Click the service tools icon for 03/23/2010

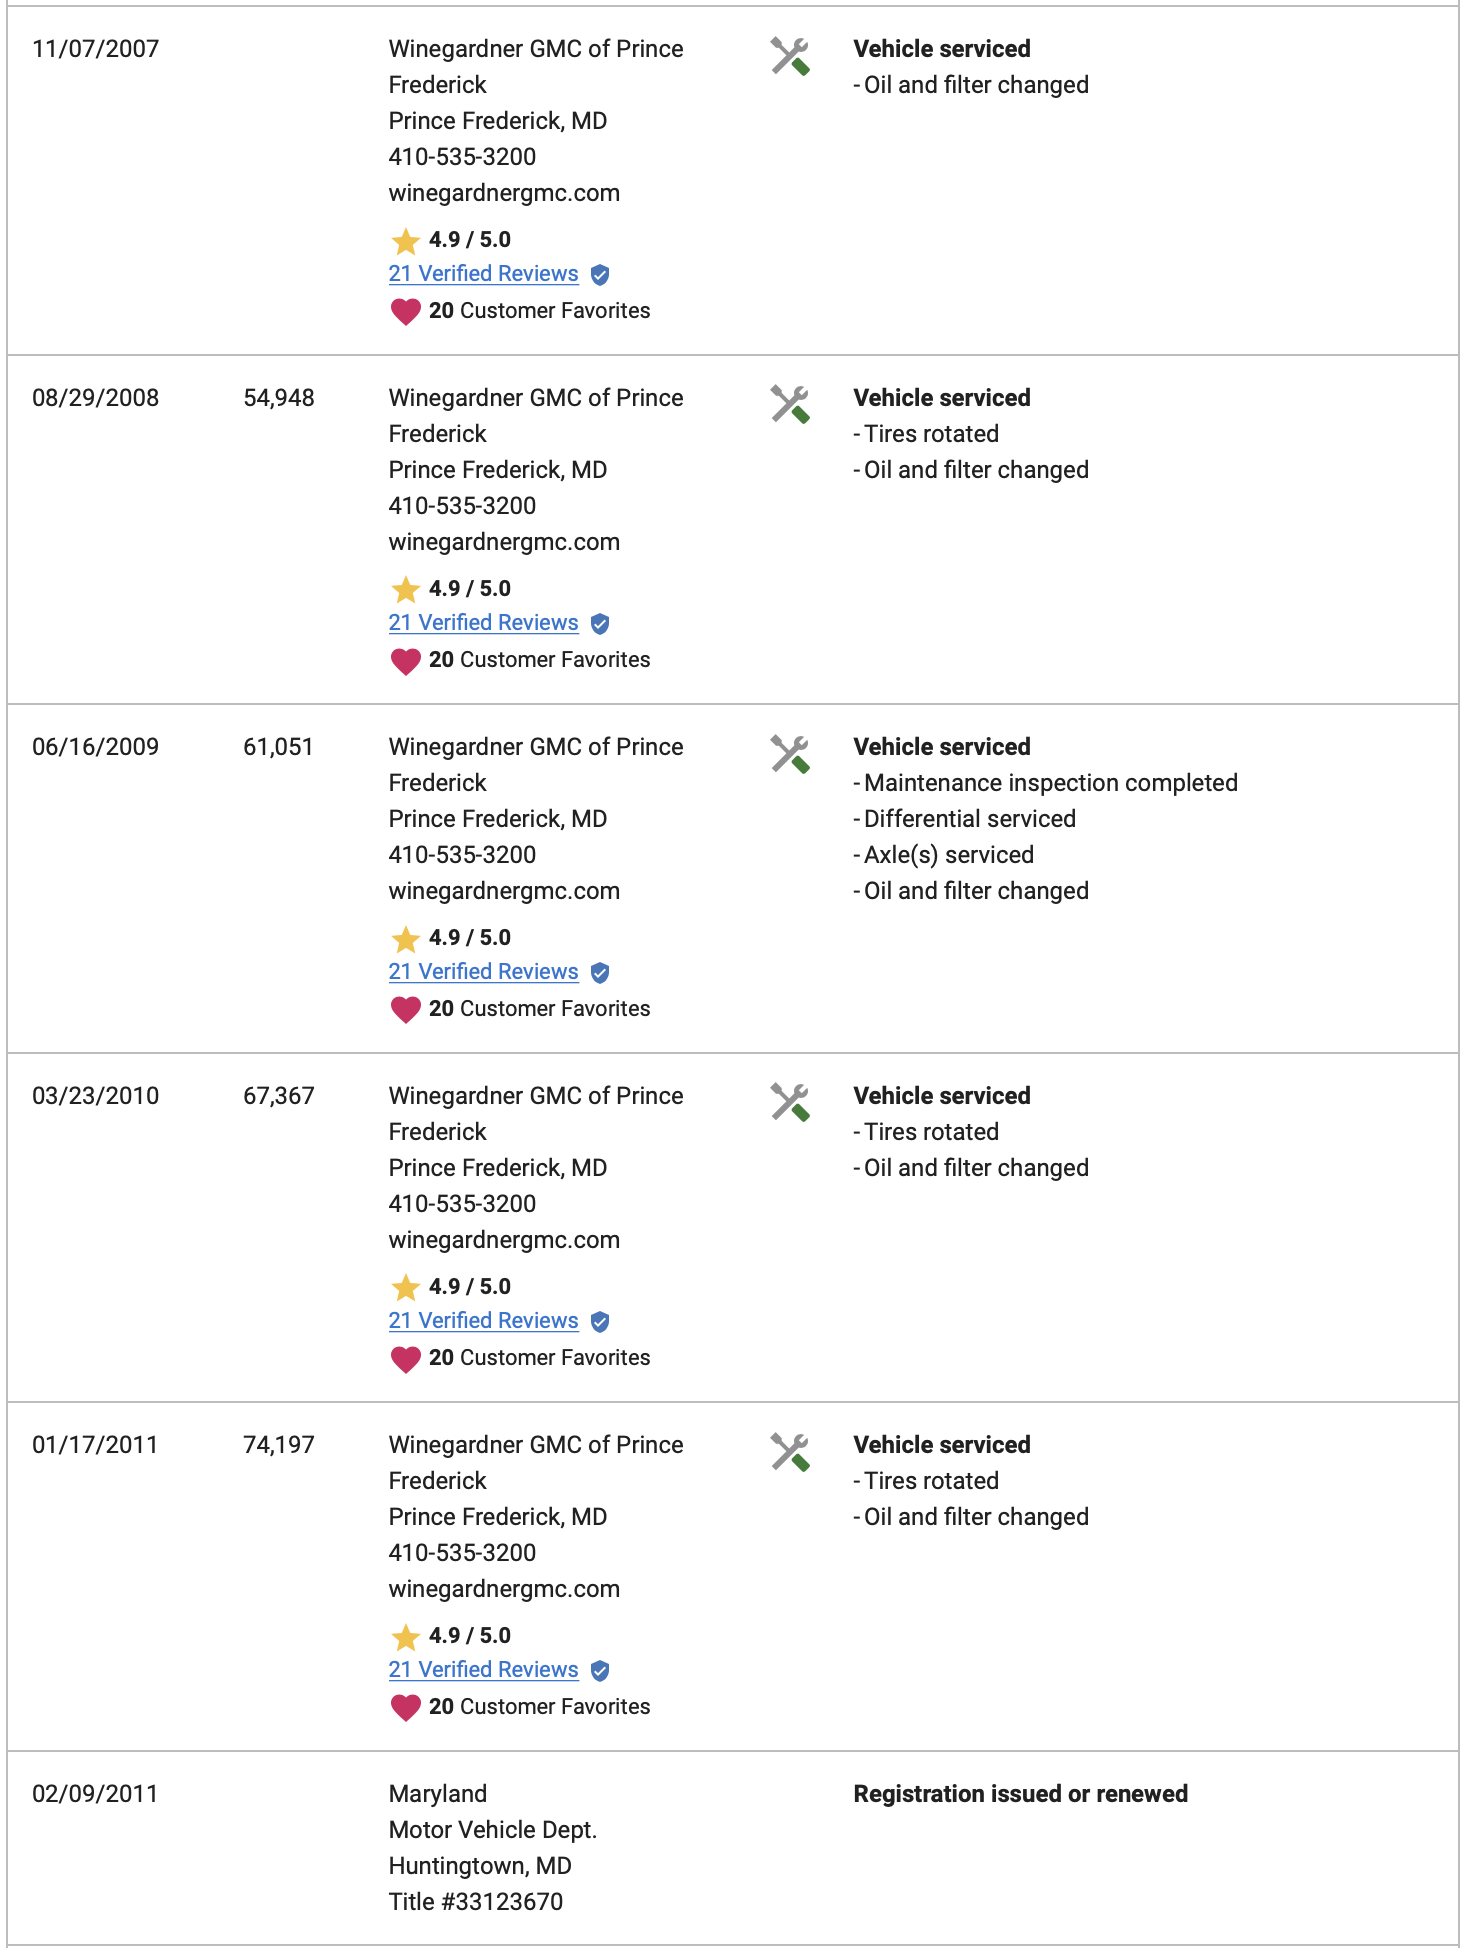coord(790,1103)
